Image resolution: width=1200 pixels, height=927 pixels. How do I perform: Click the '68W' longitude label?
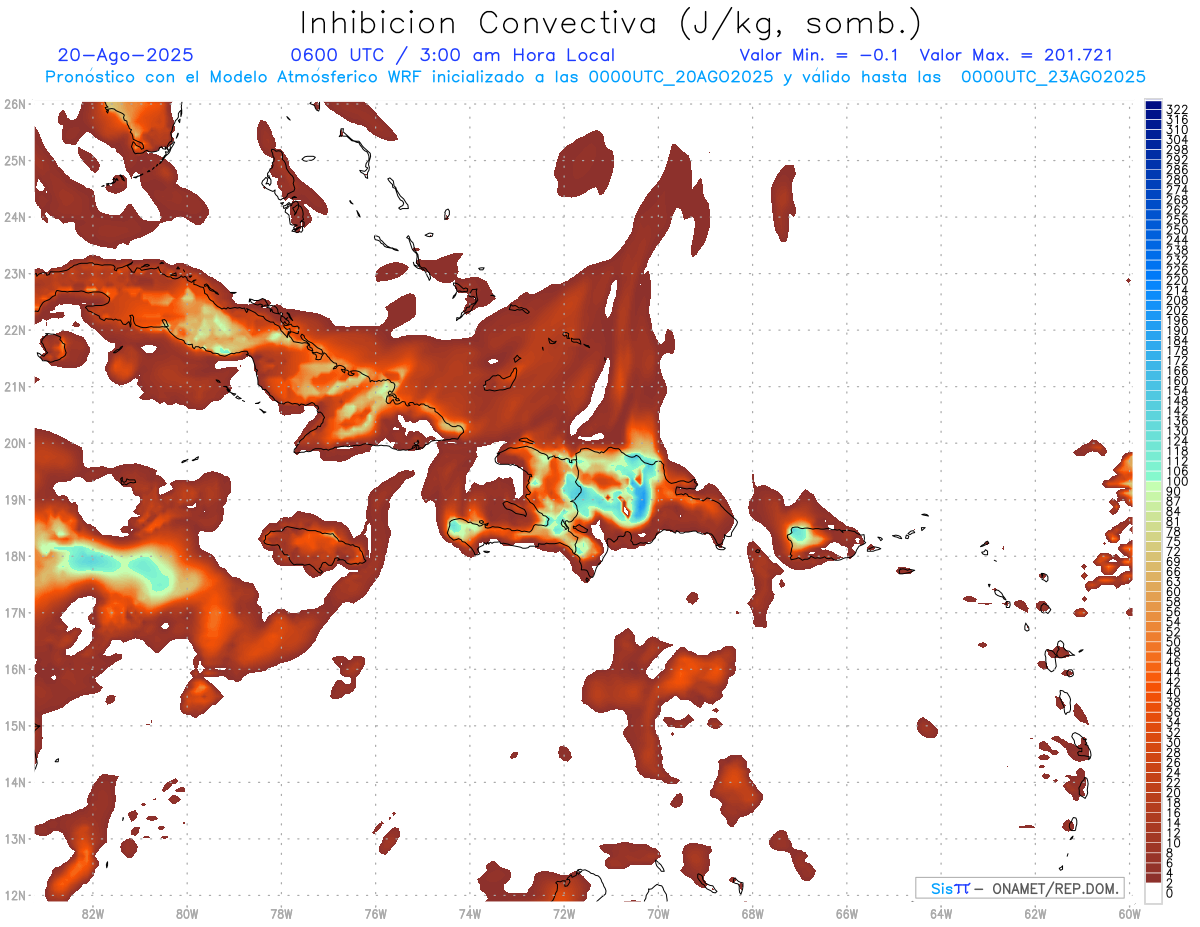coord(753,913)
